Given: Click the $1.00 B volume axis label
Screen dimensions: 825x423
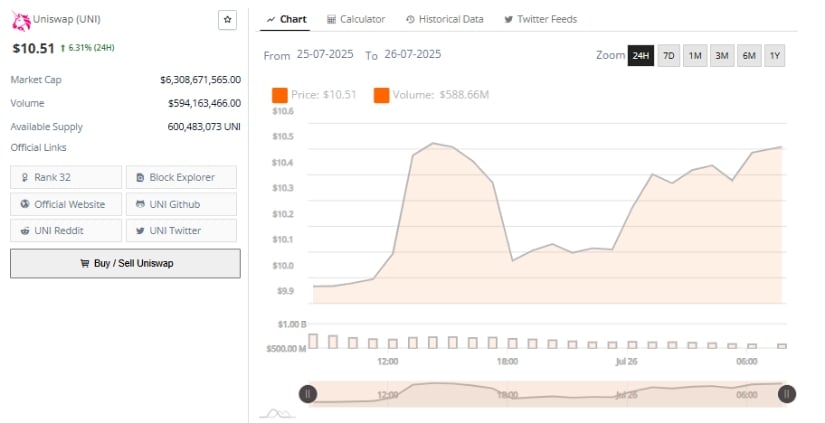Looking at the screenshot, I should point(292,324).
